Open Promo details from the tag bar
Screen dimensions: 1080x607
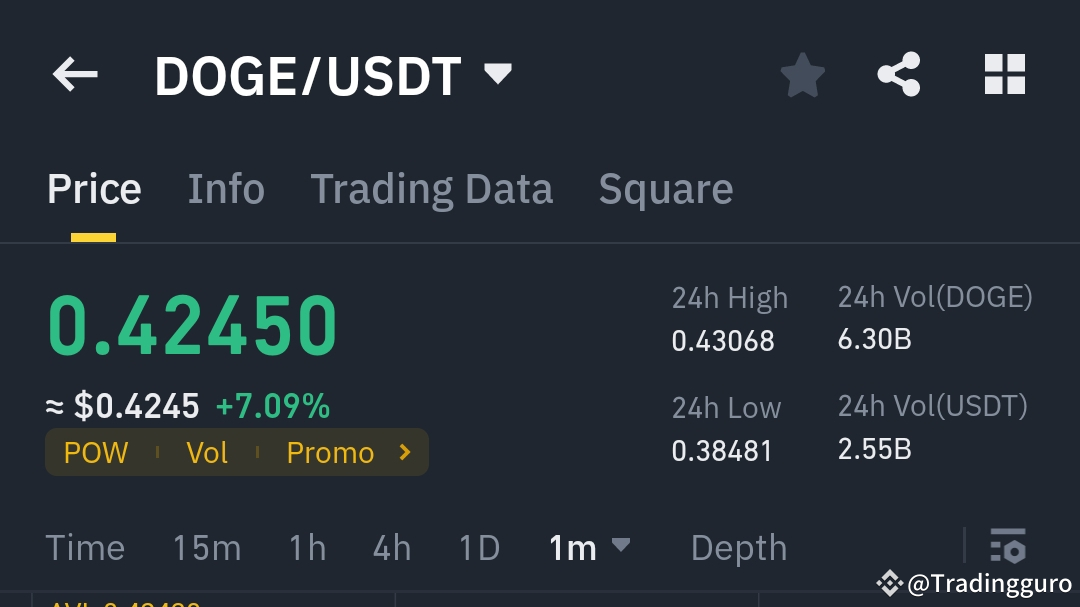pyautogui.click(x=330, y=452)
